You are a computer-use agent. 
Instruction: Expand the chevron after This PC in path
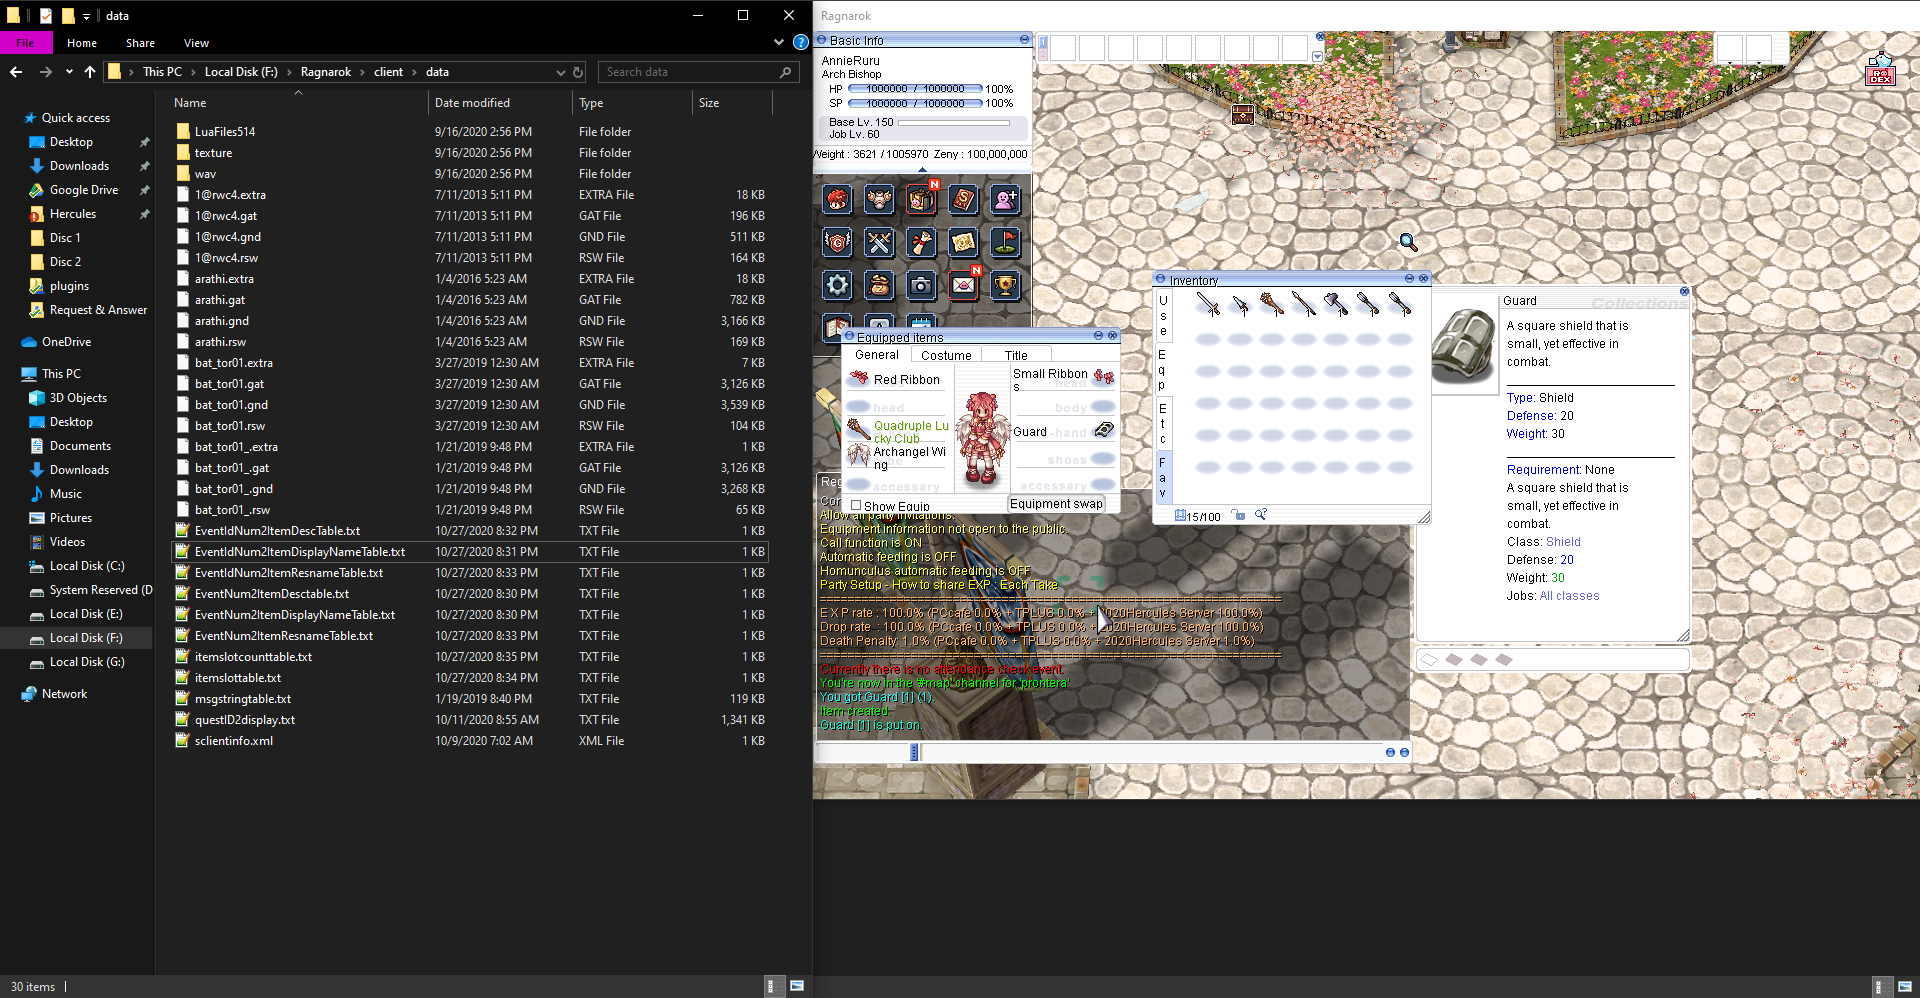[194, 72]
